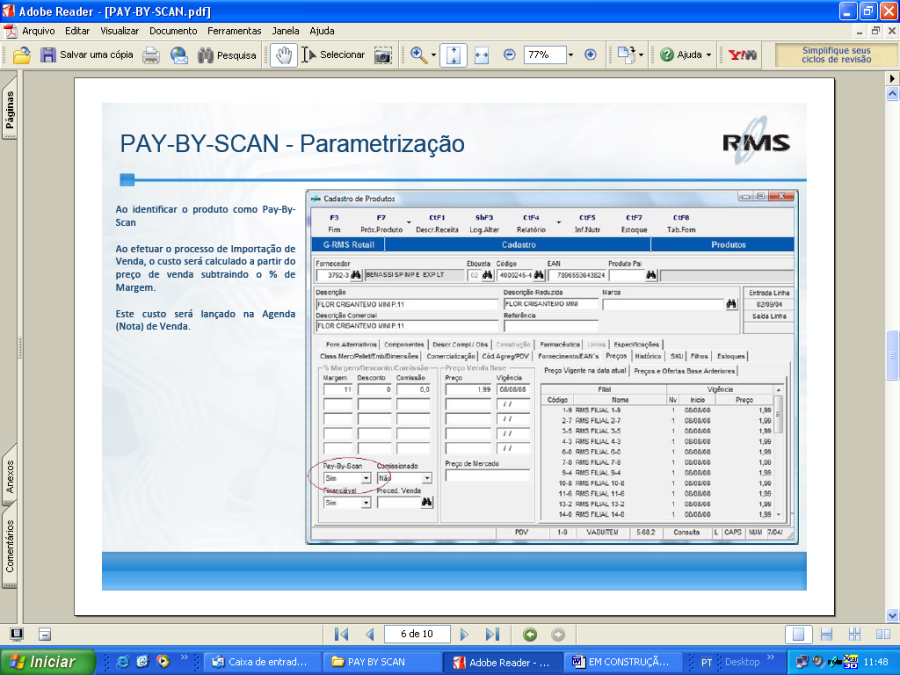Screen dimensions: 900x675
Task: Click Windows Media Player quick launch icon
Action: (x=163, y=662)
